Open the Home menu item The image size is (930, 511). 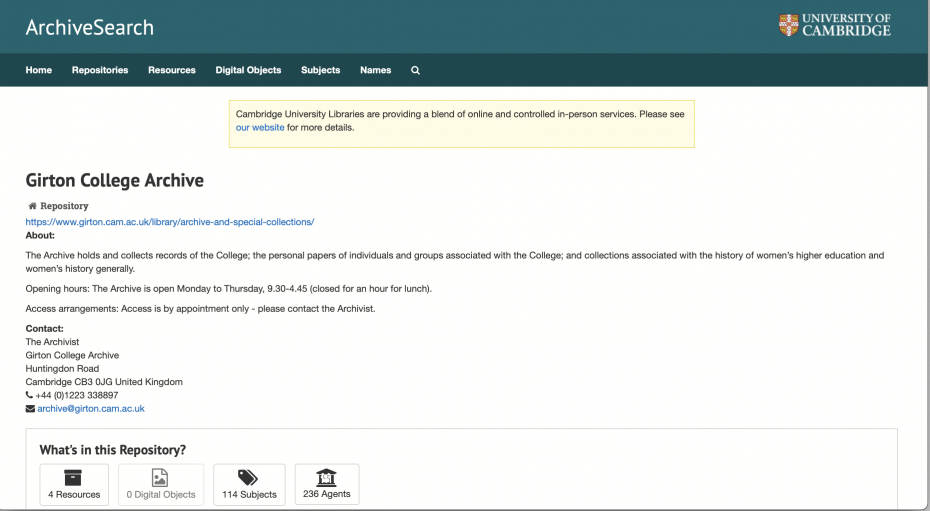tap(39, 70)
